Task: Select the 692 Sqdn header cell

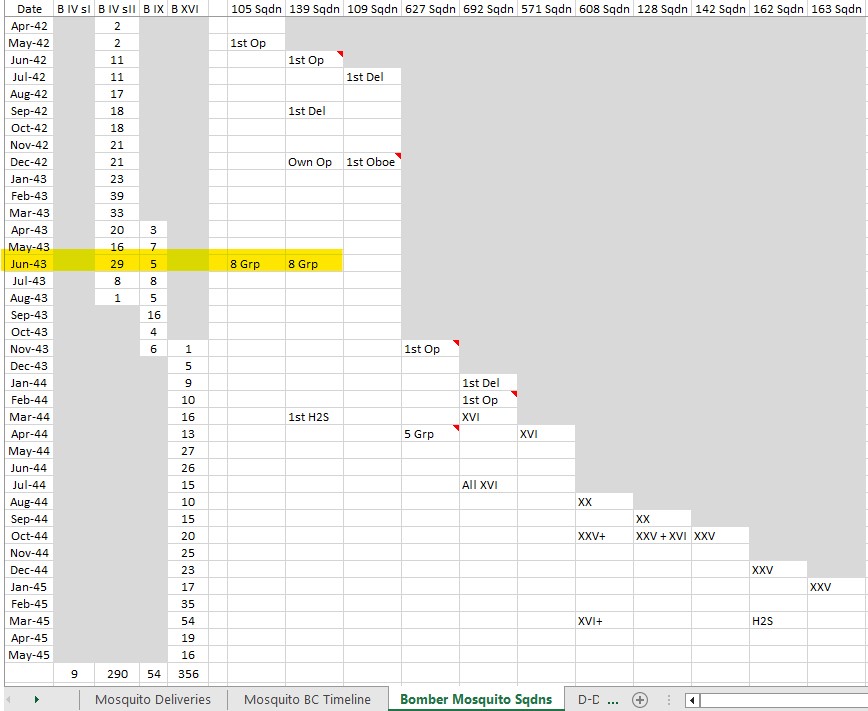Action: pos(488,9)
